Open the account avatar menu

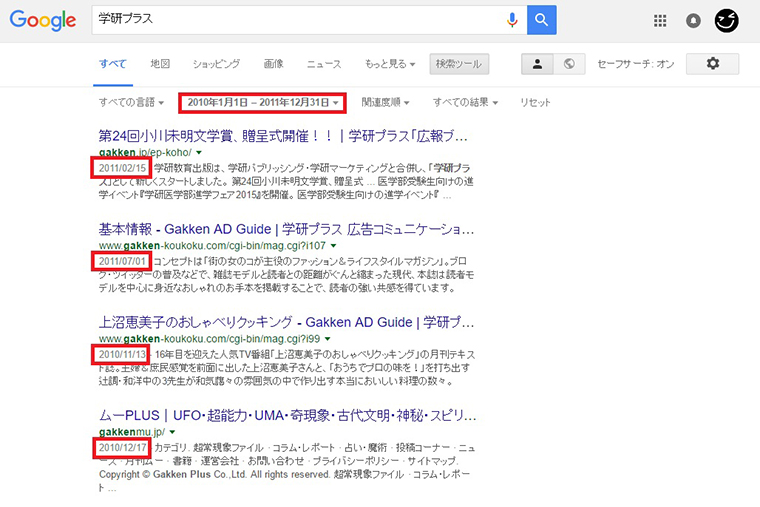tap(727, 20)
